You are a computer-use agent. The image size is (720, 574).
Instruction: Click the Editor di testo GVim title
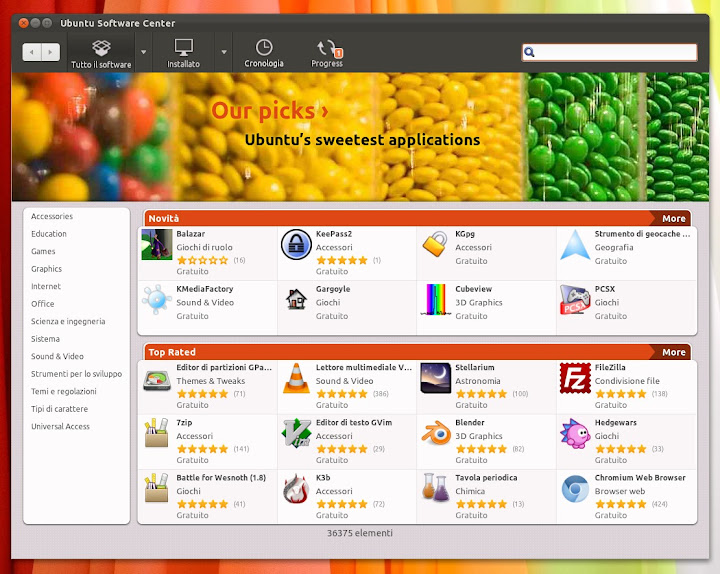[354, 422]
